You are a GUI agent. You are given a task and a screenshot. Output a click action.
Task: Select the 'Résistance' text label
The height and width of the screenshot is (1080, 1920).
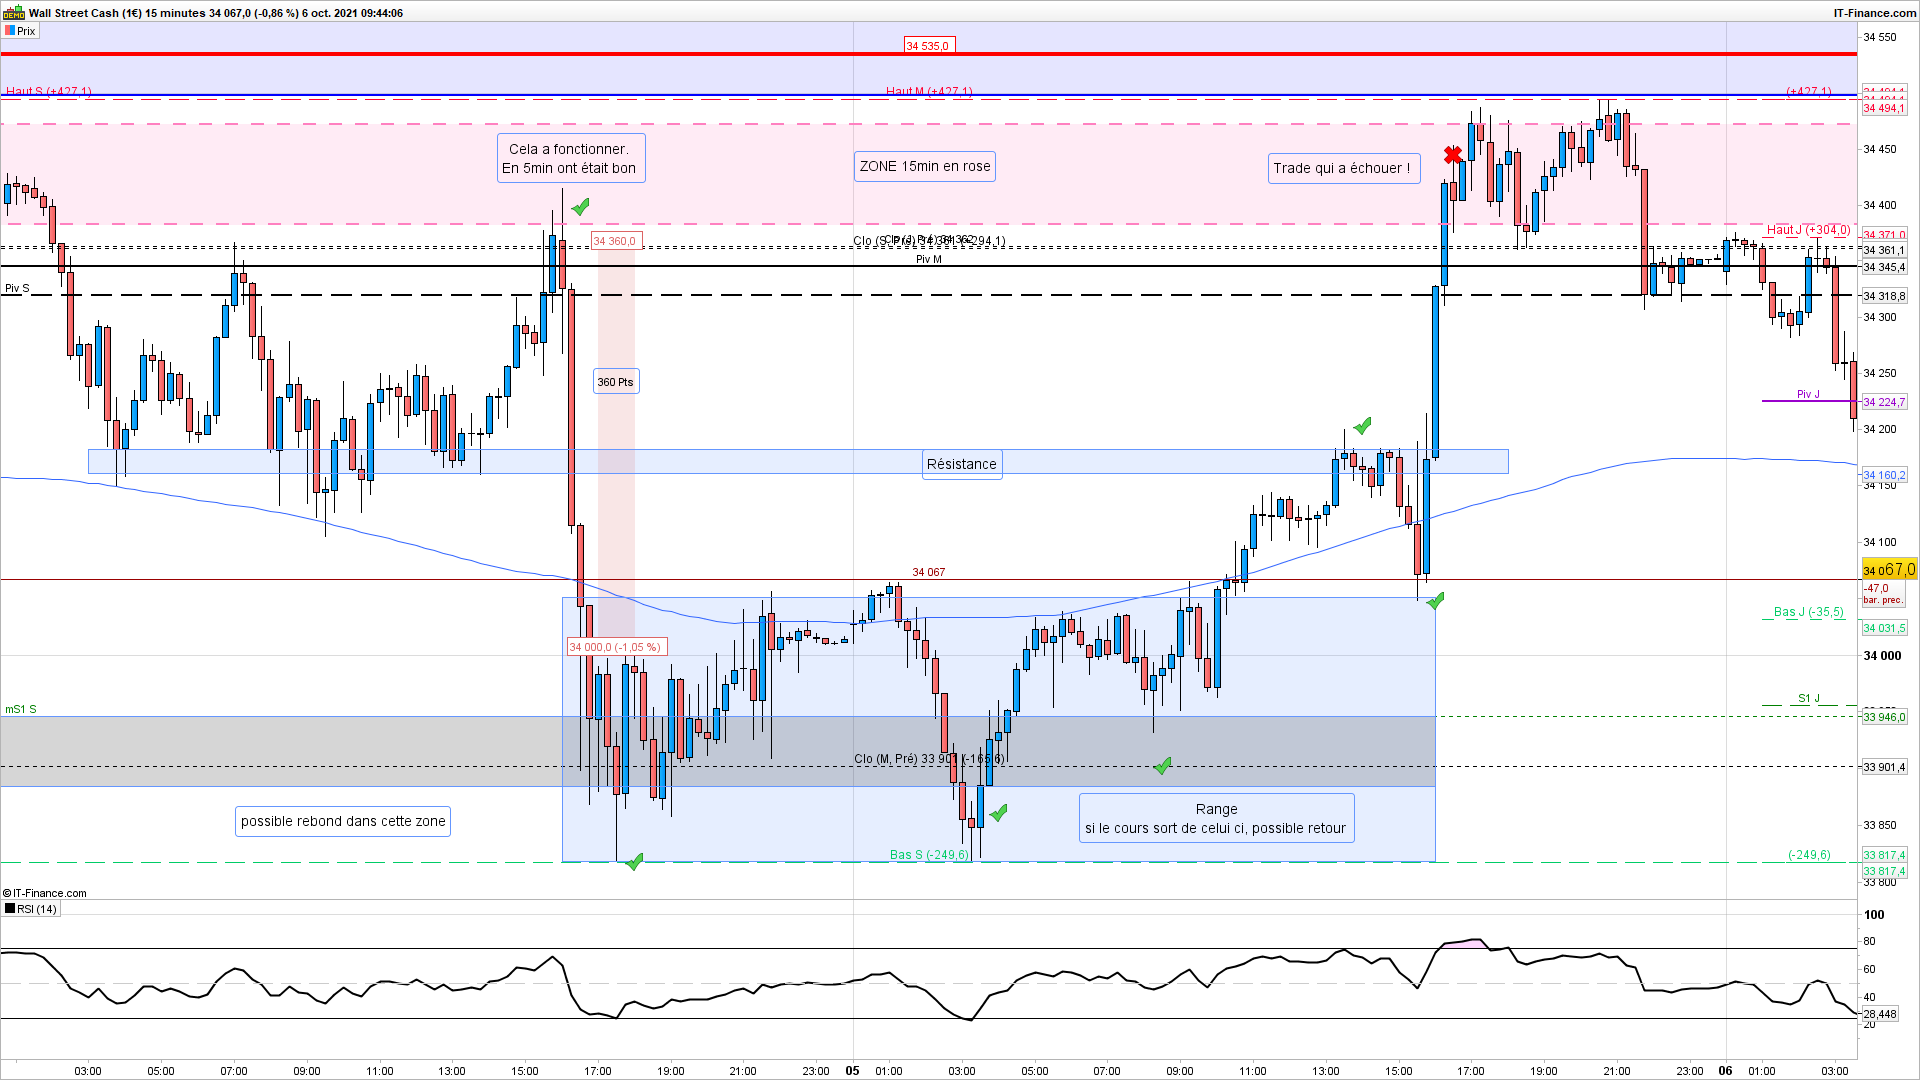961,464
